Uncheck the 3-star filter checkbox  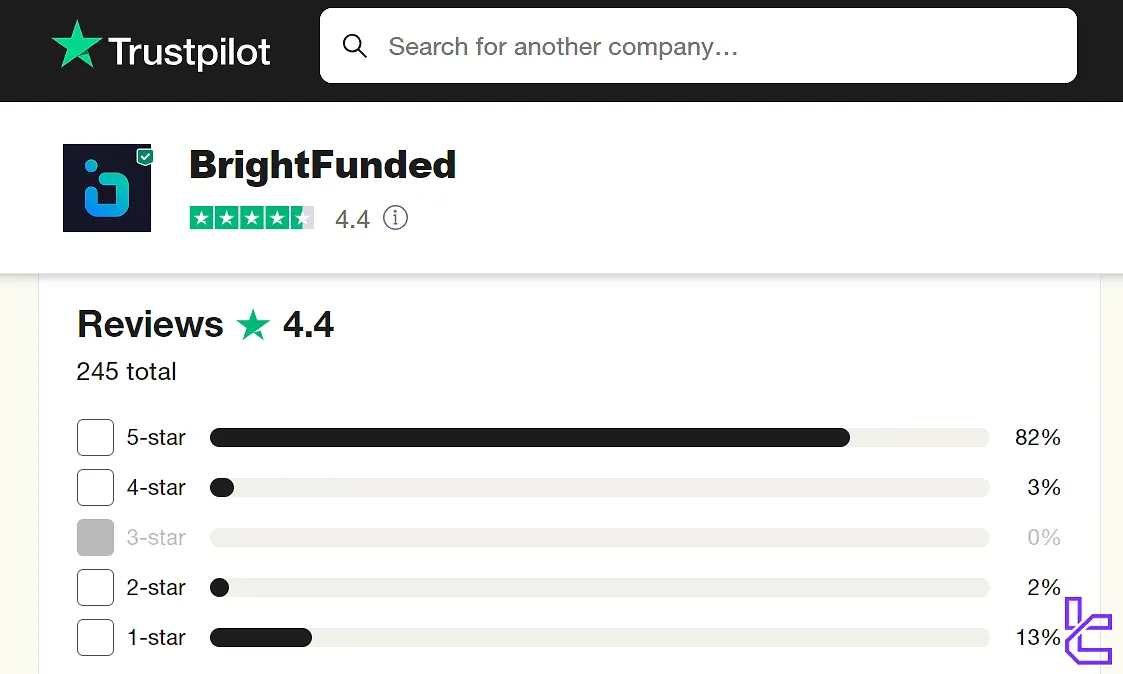95,537
